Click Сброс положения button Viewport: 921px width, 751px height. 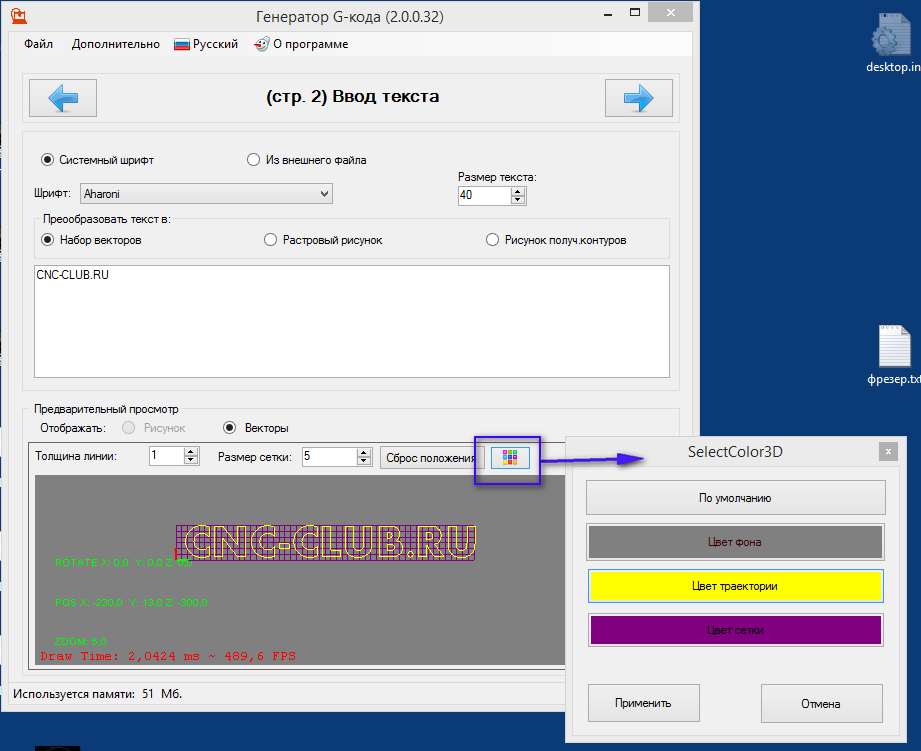[432, 458]
